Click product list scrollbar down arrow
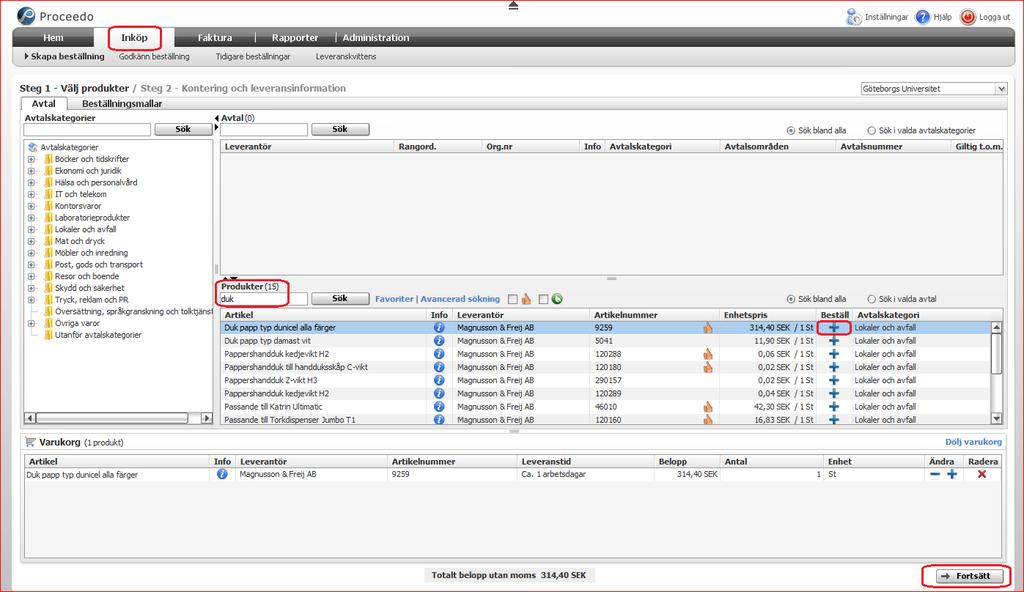The width and height of the screenshot is (1024, 592). pos(997,419)
